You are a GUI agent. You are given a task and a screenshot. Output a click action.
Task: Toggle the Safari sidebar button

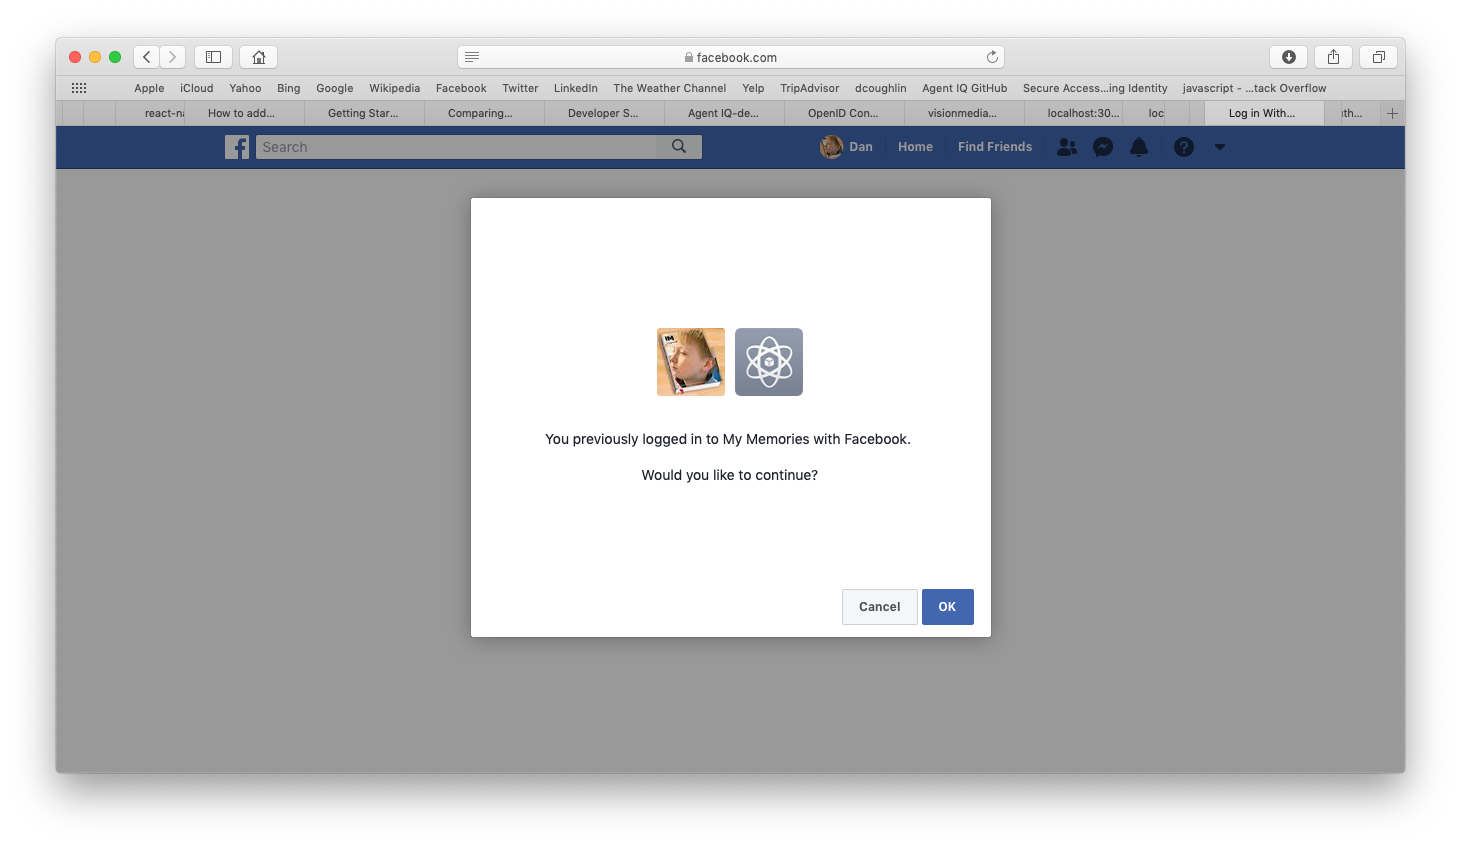coord(213,57)
